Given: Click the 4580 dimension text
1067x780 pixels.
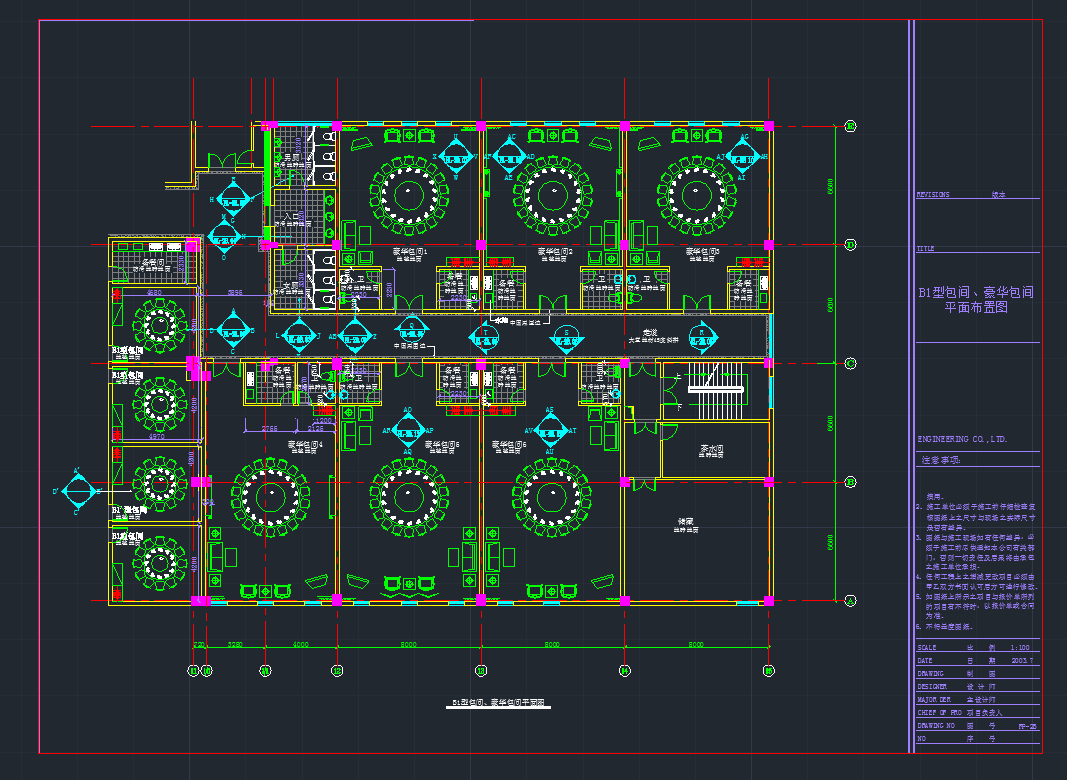Looking at the screenshot, I should (x=155, y=292).
